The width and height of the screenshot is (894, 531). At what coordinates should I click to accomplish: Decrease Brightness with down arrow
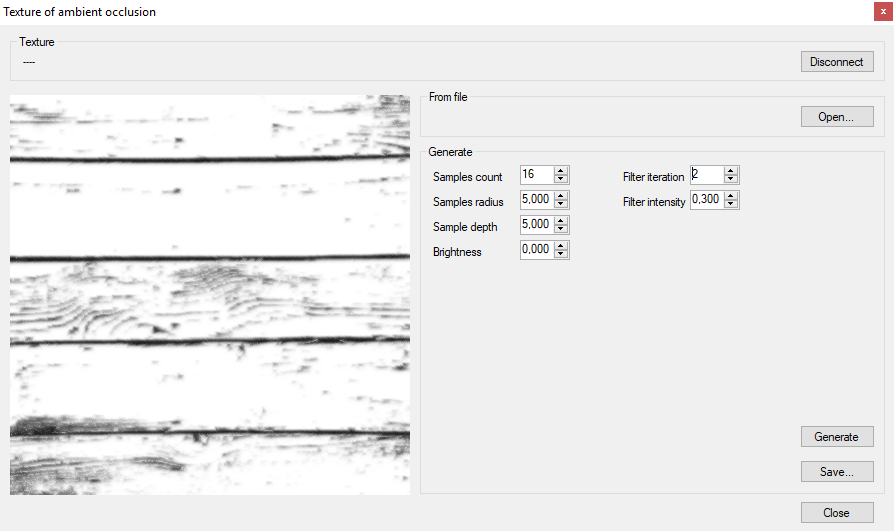(561, 255)
